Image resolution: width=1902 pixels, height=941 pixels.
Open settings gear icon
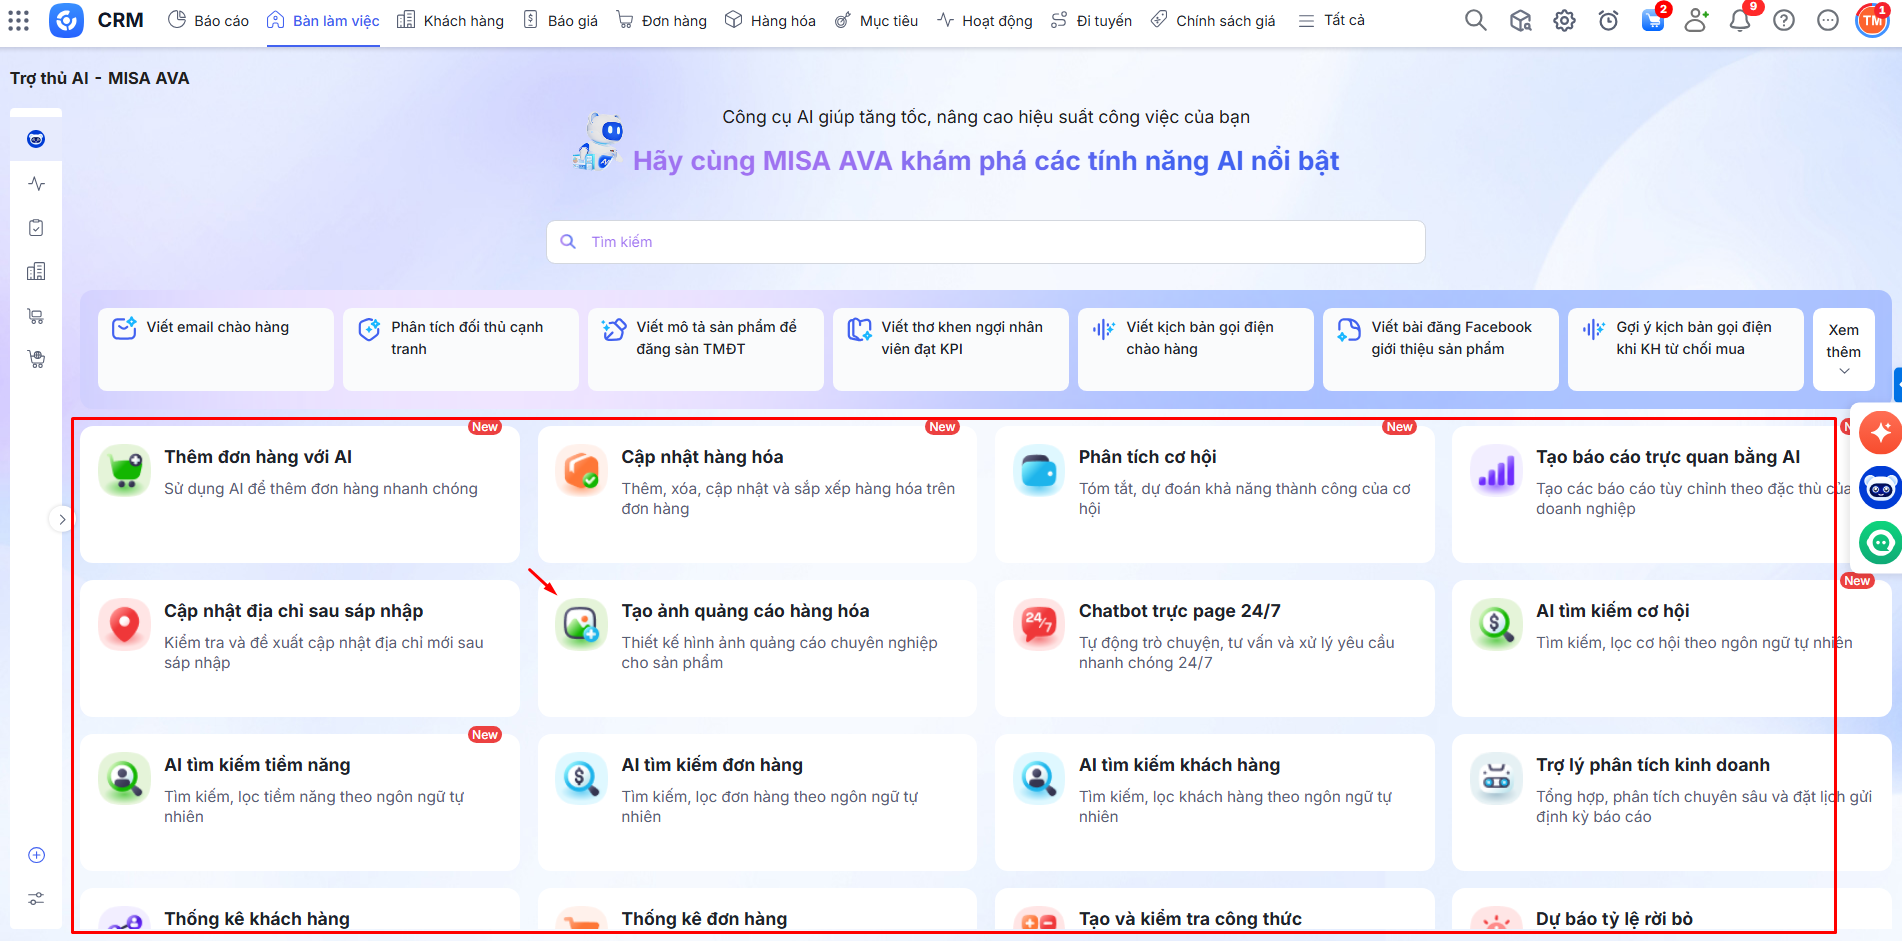(x=1564, y=20)
